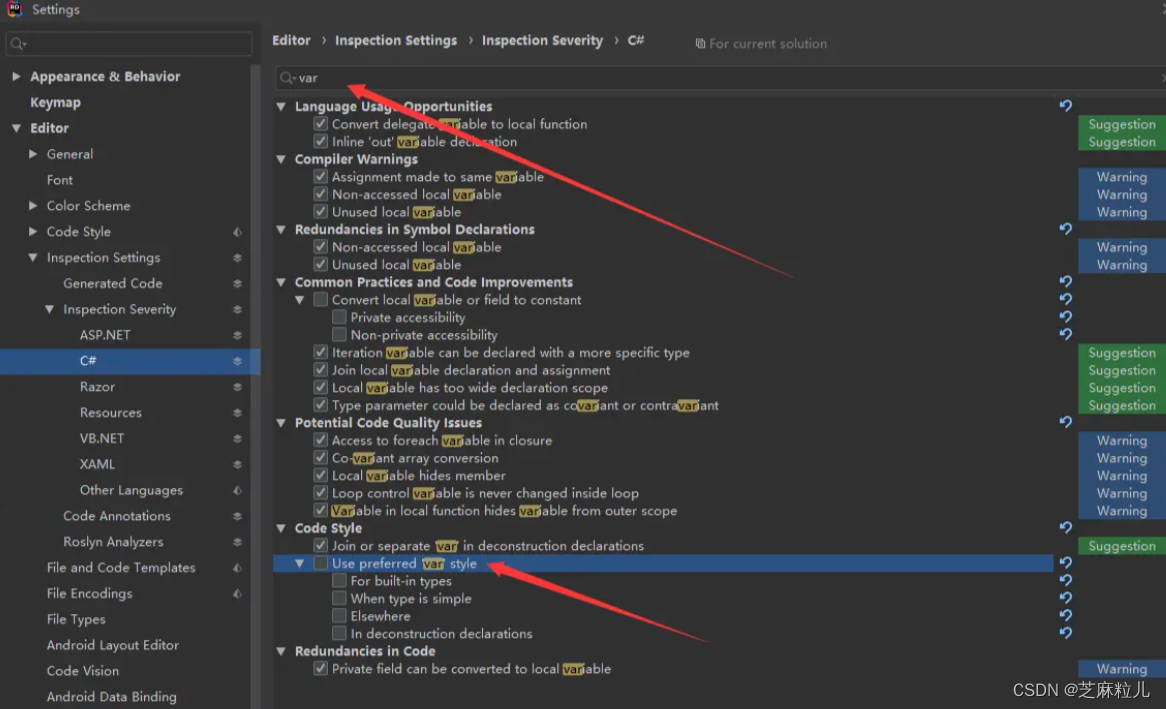The image size is (1166, 709).
Task: Click the revert arrow beside Language Usage Opportunities
Action: tap(1065, 105)
